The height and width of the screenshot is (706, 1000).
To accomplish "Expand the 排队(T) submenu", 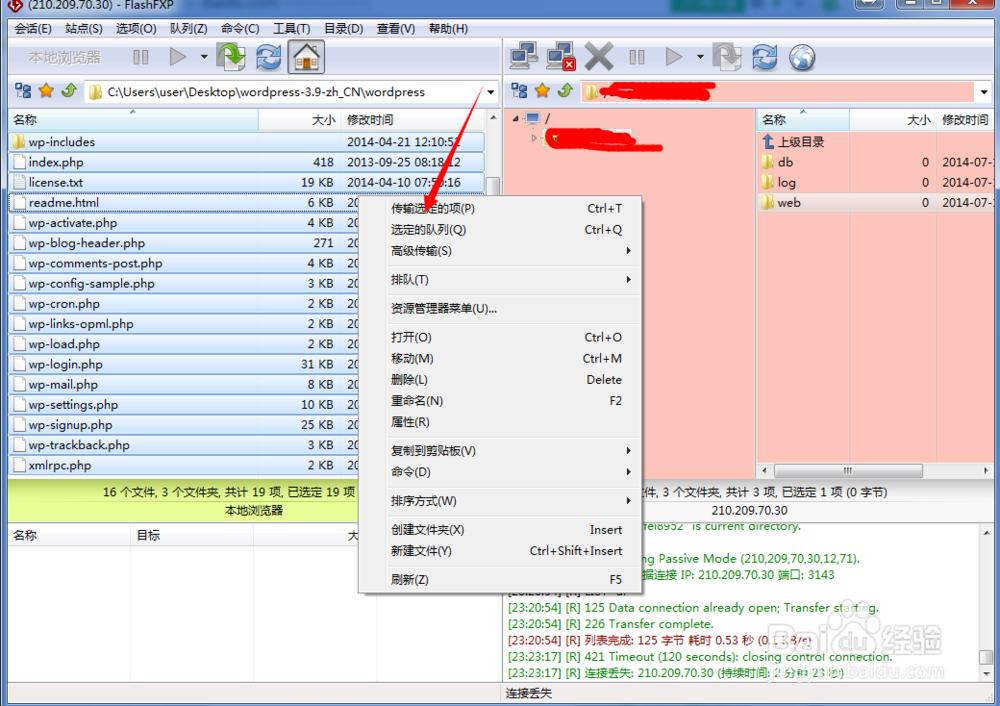I will (501, 279).
